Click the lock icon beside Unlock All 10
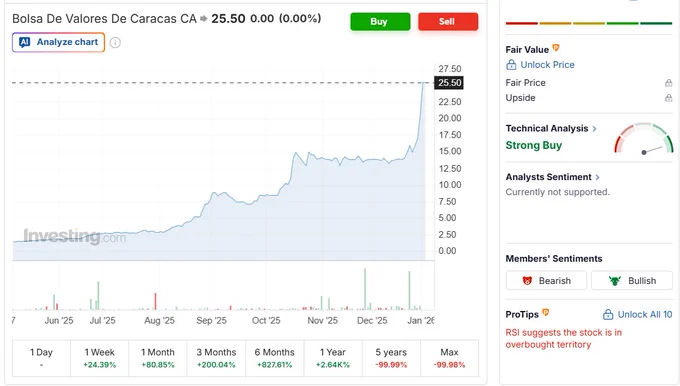 coord(608,314)
